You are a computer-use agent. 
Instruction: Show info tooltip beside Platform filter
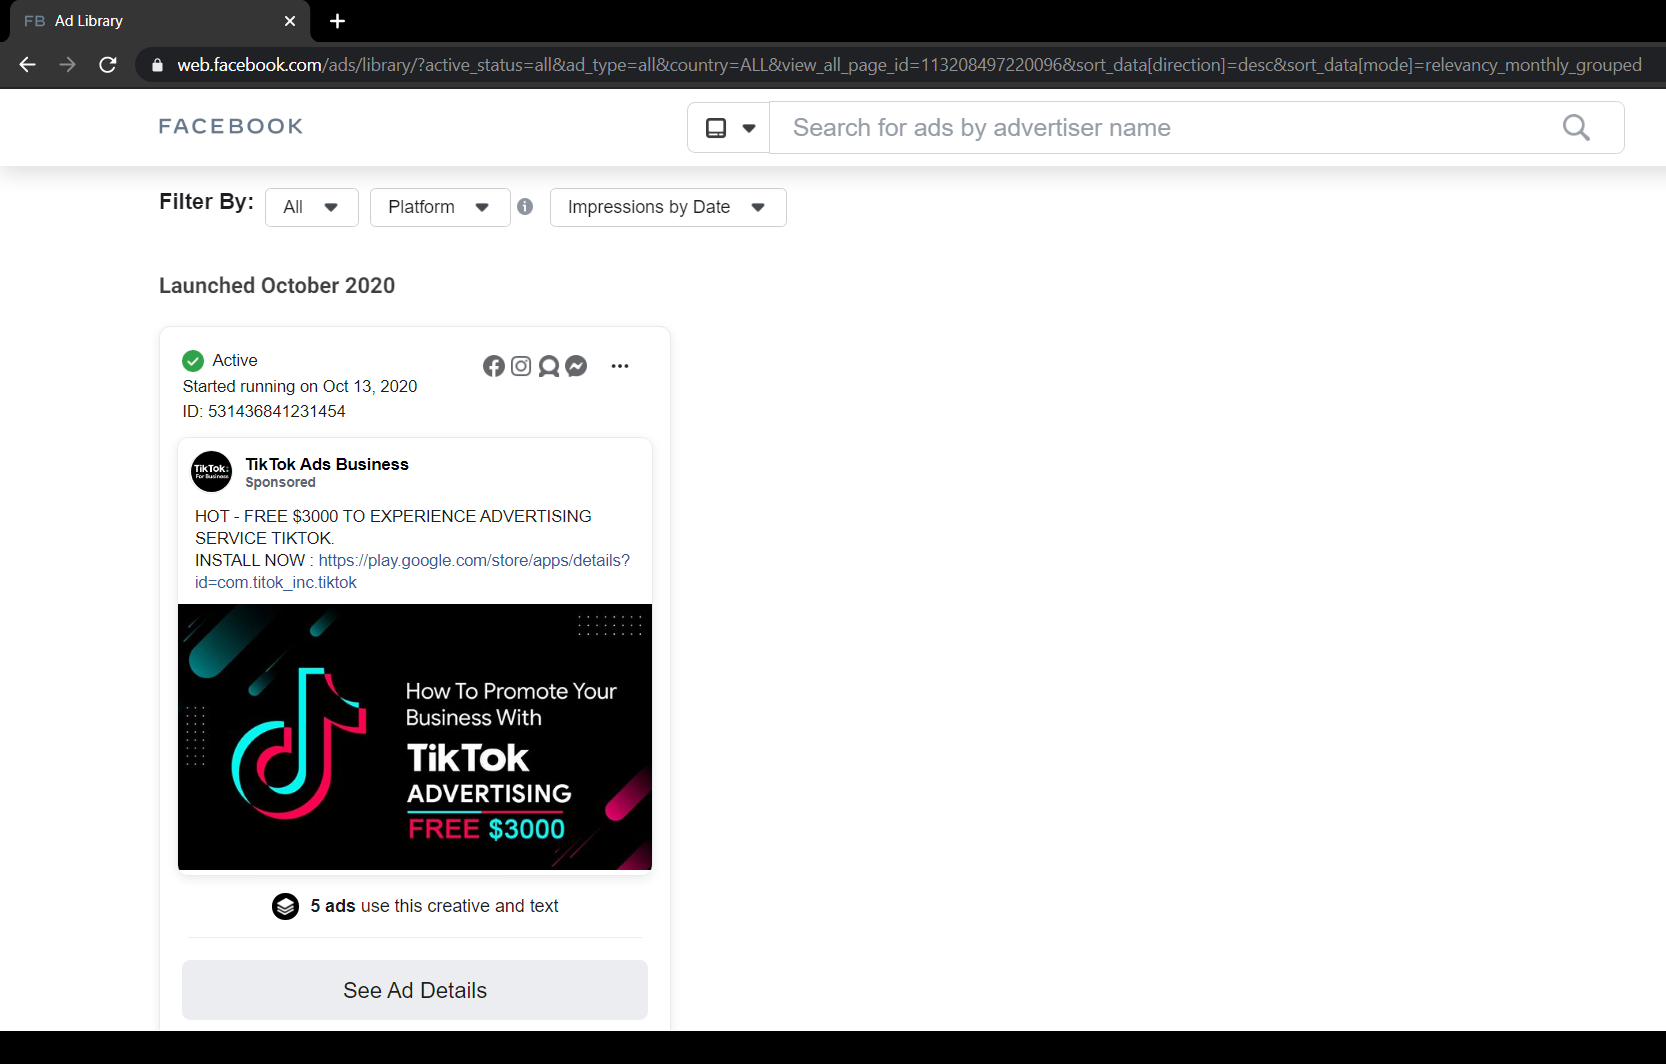click(525, 206)
